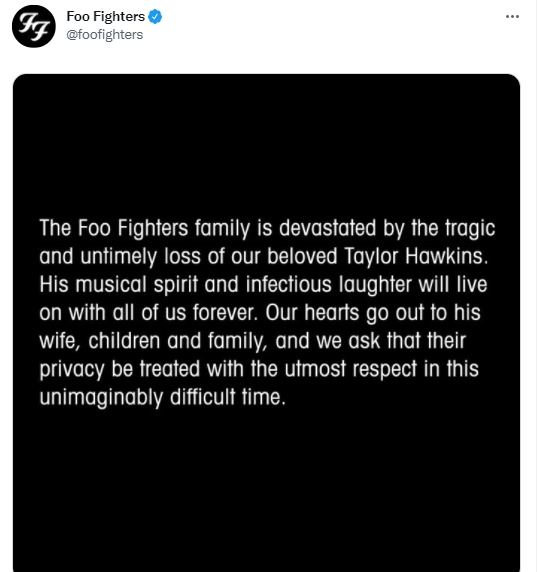Viewport: 539px width, 572px height.
Task: Click the sentence start 'Our hearts go out'
Action: tap(345, 313)
